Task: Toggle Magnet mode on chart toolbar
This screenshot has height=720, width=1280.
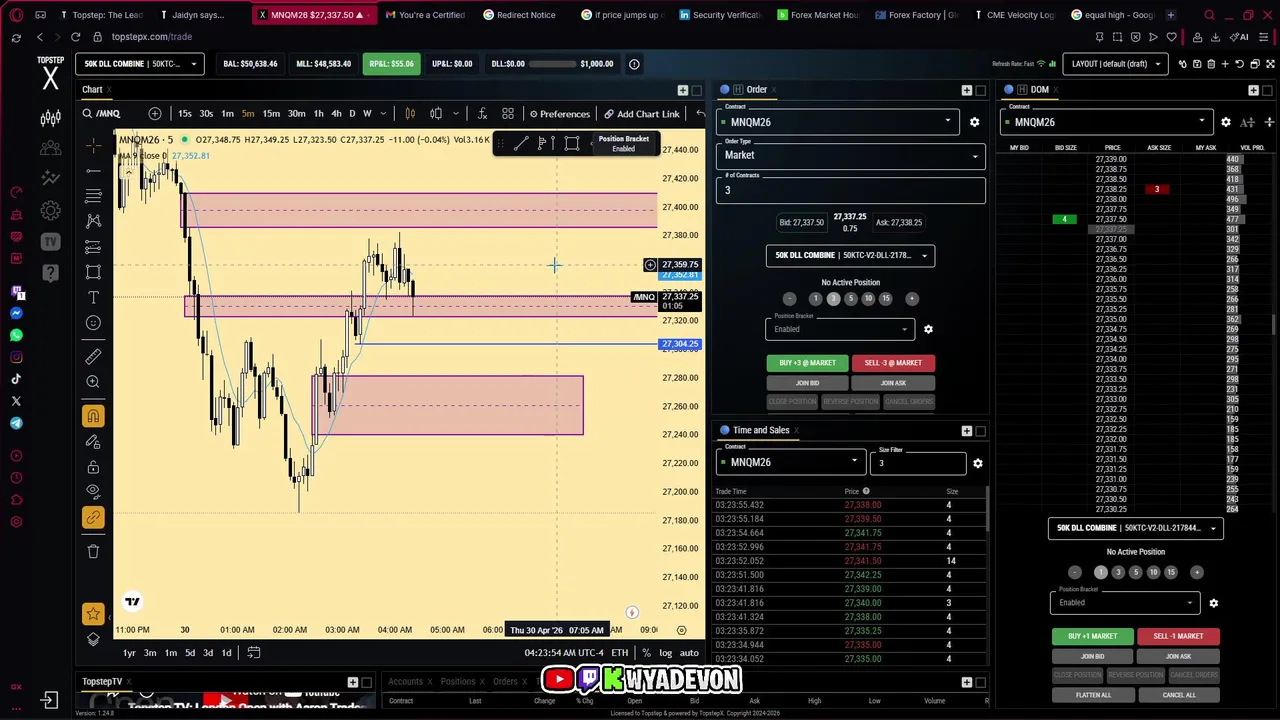Action: [x=93, y=416]
